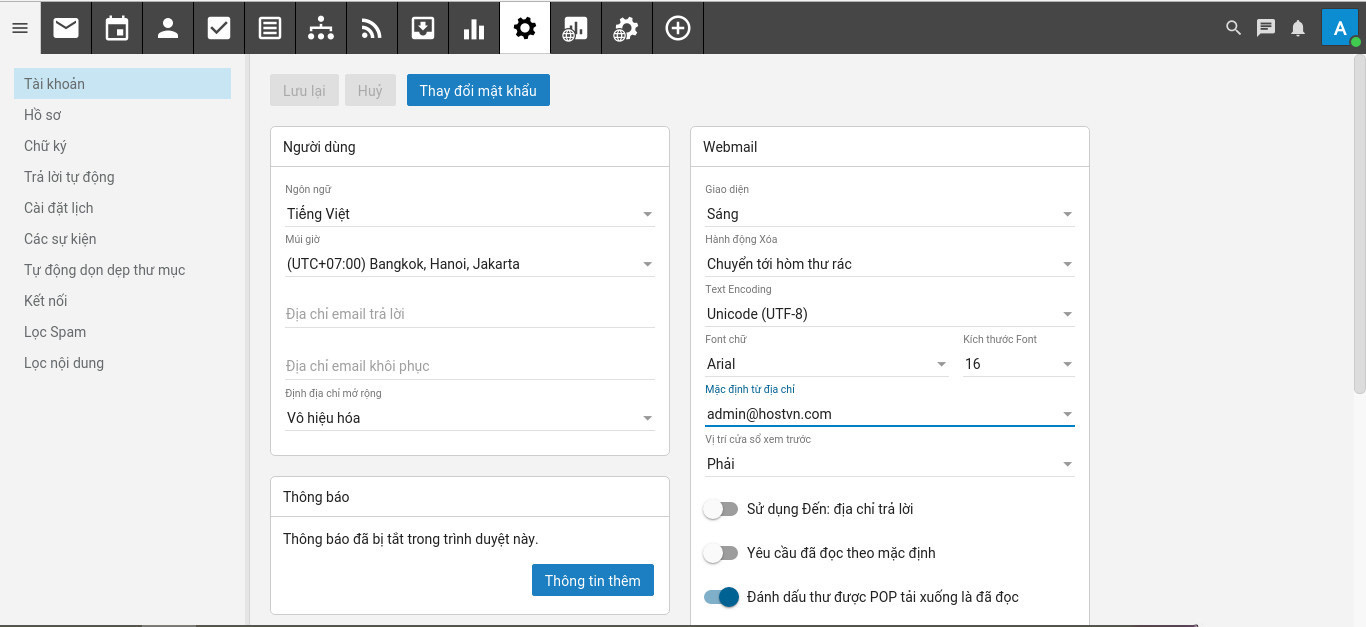
Task: Select 'Chữ ký' in the sidebar
Action: (x=45, y=146)
